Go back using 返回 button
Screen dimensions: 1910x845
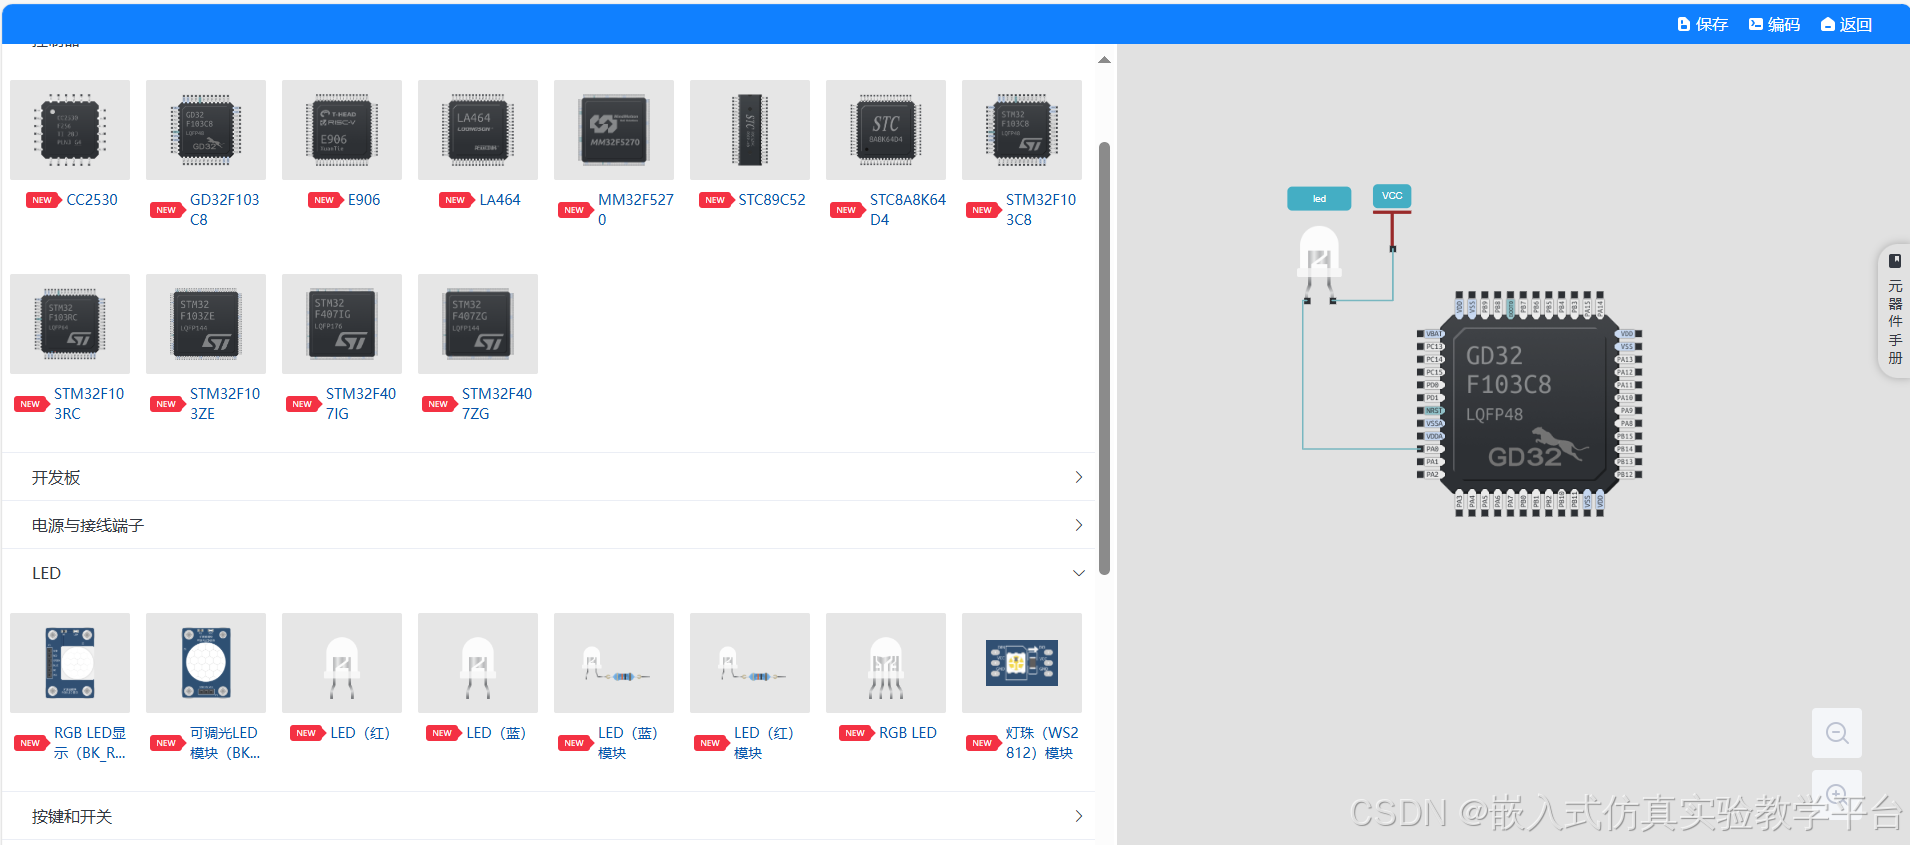point(1846,24)
